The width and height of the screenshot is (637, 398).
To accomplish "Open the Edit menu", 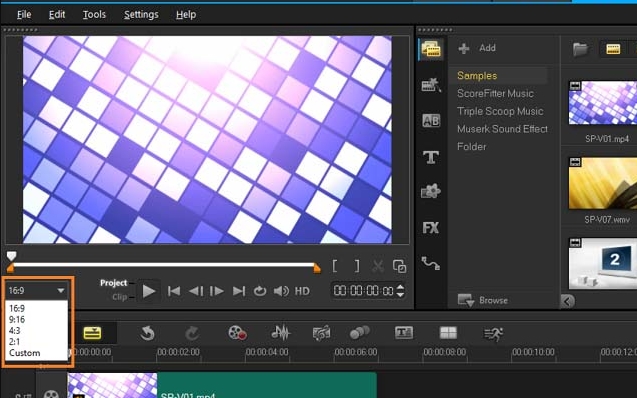I will coord(57,15).
